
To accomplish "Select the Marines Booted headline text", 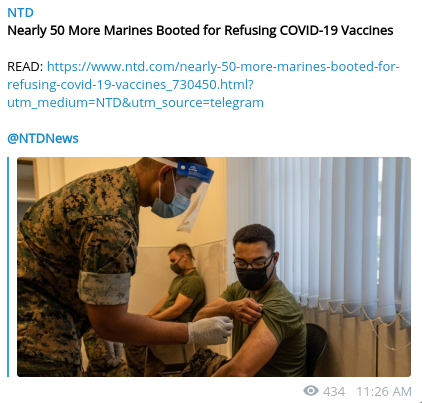I will [x=200, y=31].
